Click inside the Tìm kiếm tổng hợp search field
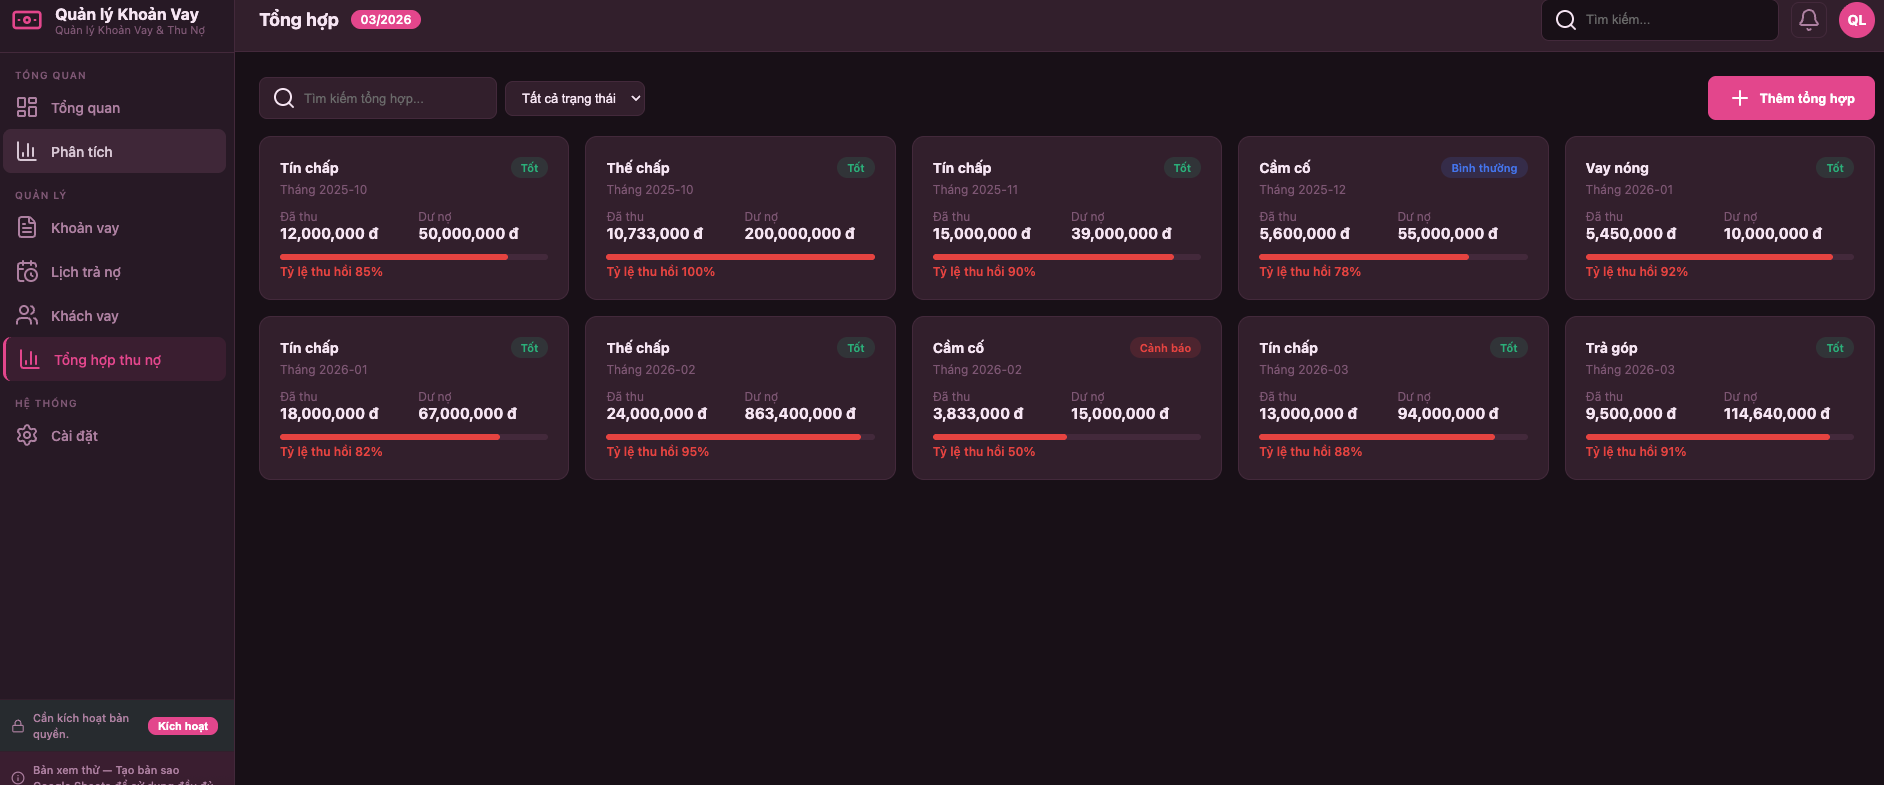 (378, 98)
